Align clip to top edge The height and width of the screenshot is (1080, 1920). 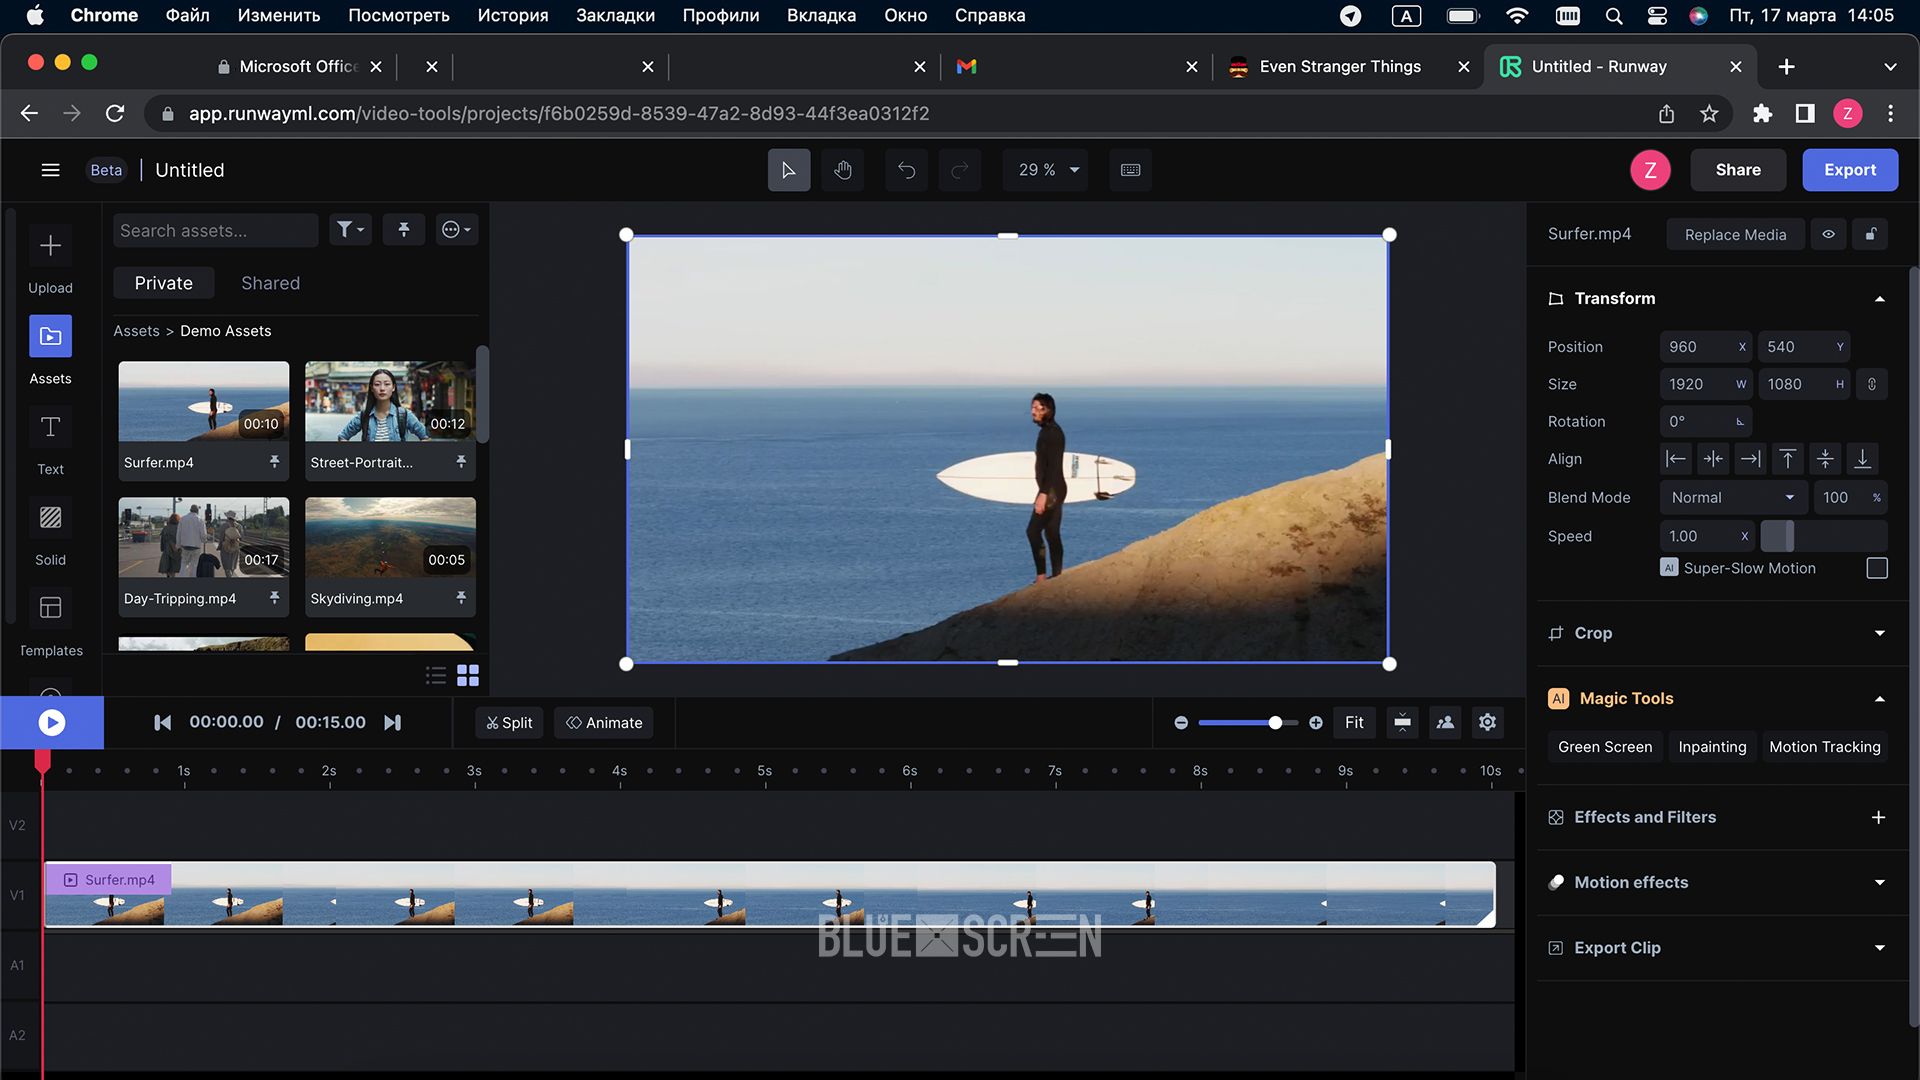point(1788,459)
